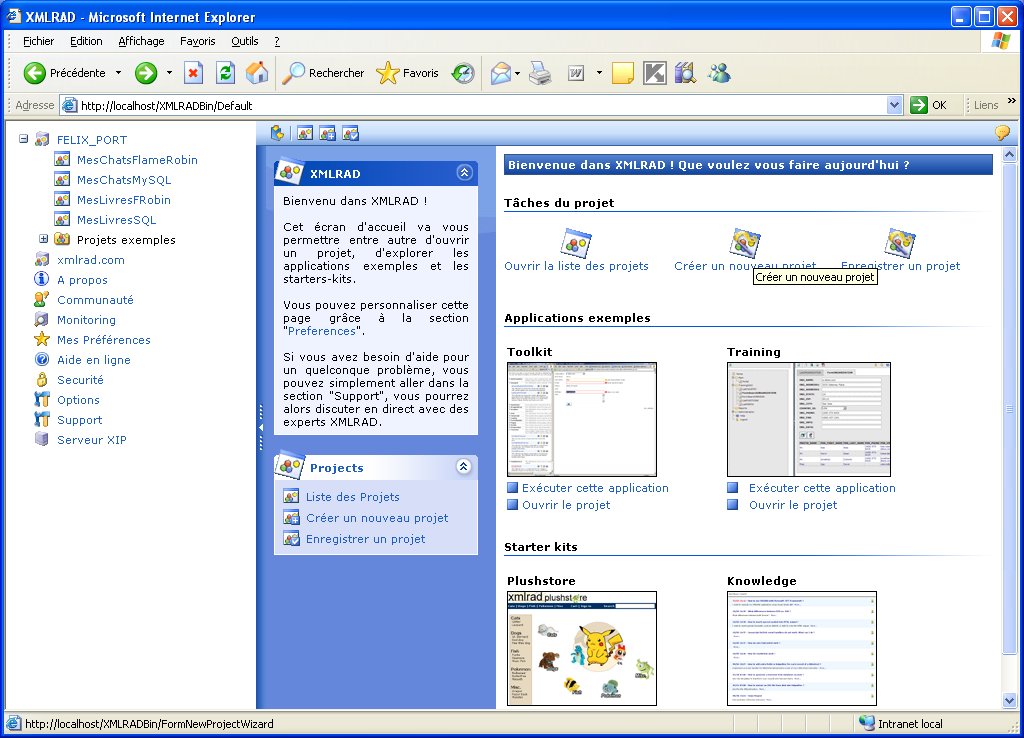The height and width of the screenshot is (738, 1024).
Task: Click the Refresh page icon
Action: click(x=225, y=73)
